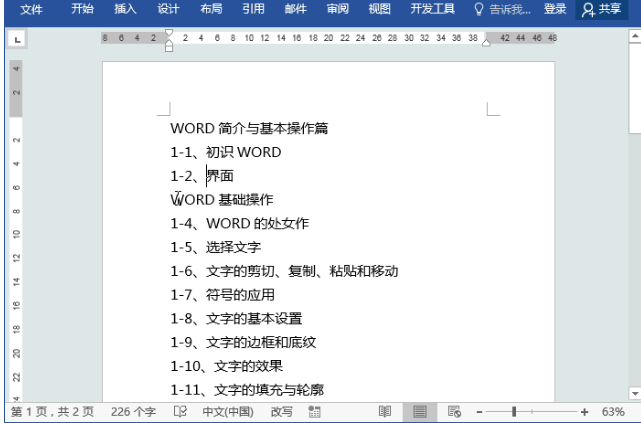
Task: Click the first line indent marker on ruler
Action: [169, 33]
